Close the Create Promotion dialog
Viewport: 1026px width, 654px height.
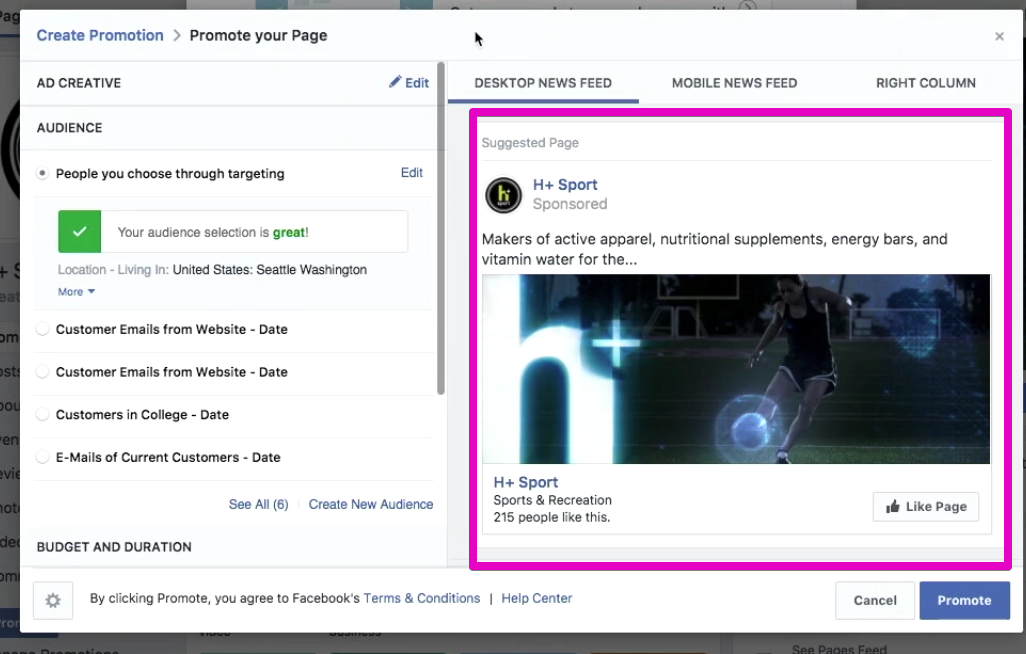pyautogui.click(x=999, y=37)
